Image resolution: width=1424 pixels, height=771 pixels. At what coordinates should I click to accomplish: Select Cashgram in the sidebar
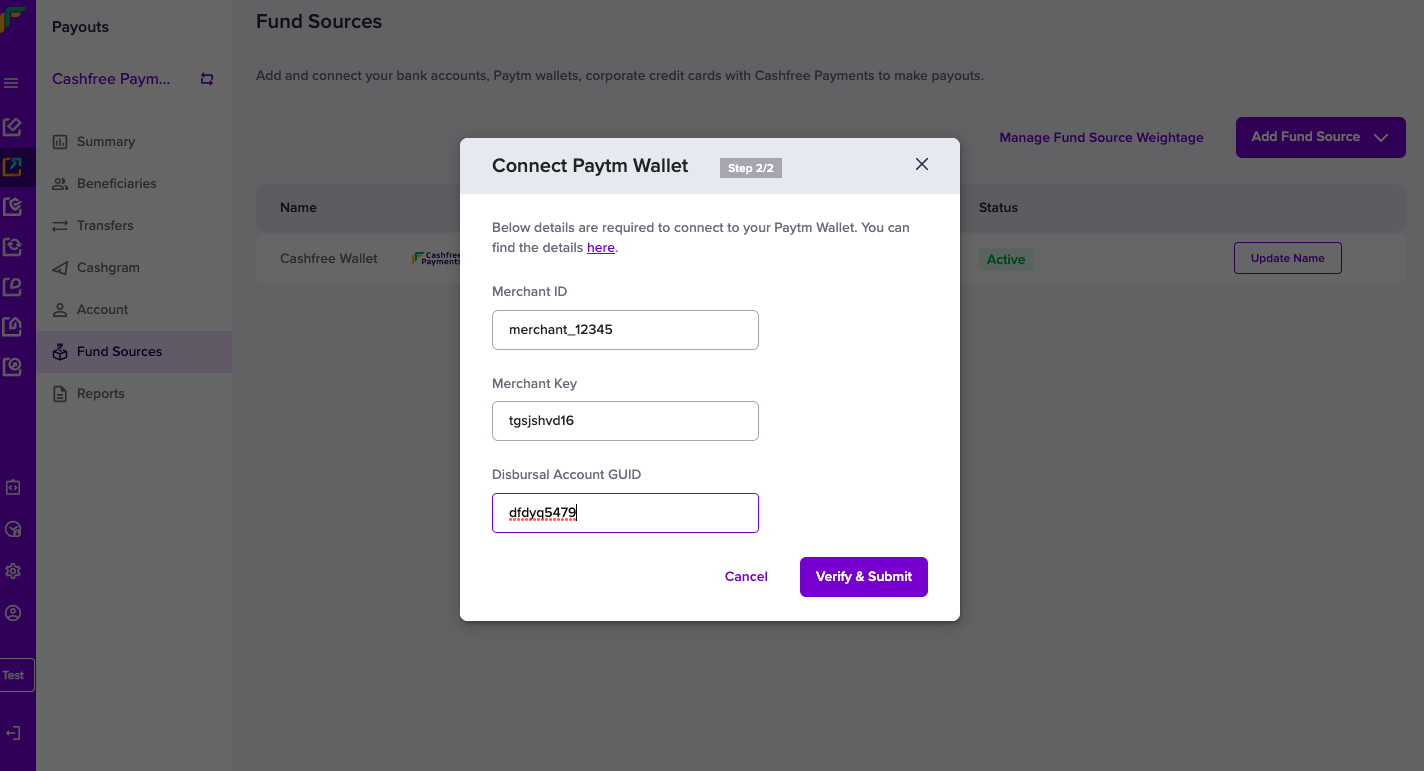(x=134, y=268)
